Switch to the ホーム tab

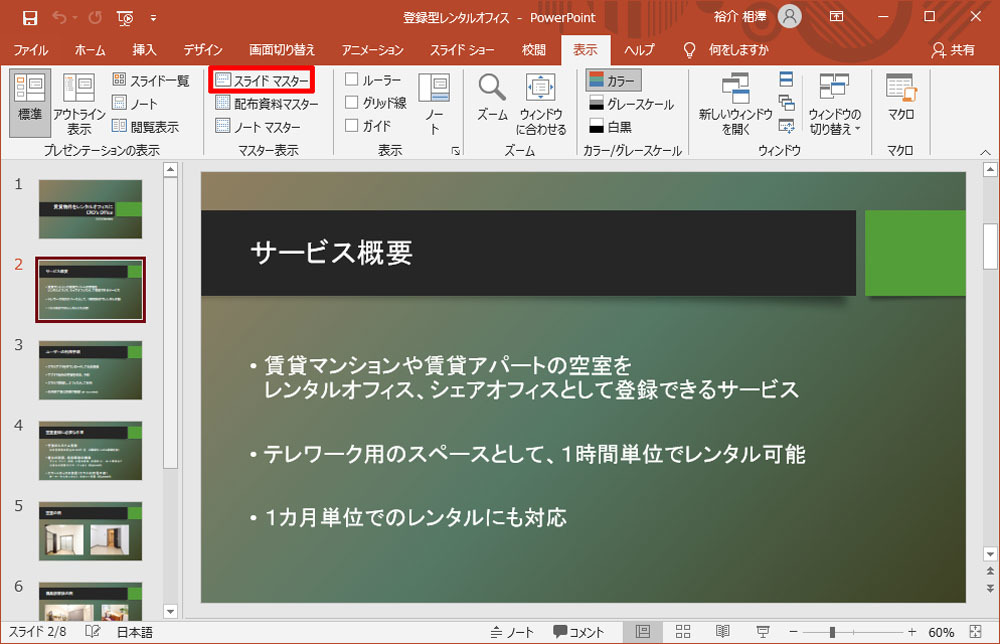pos(90,50)
